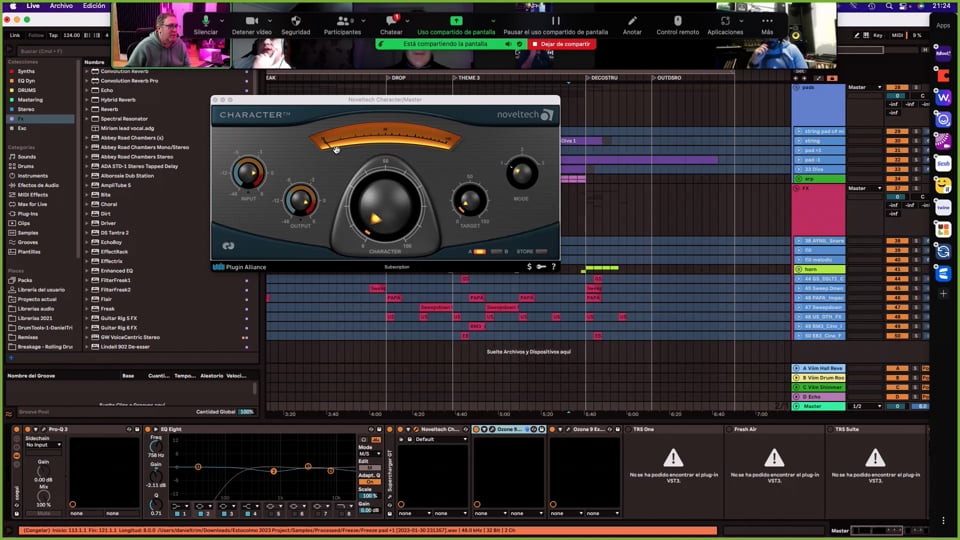The image size is (960, 540).
Task: Toggle Pro-Q 3 device activator
Action: tap(28, 429)
